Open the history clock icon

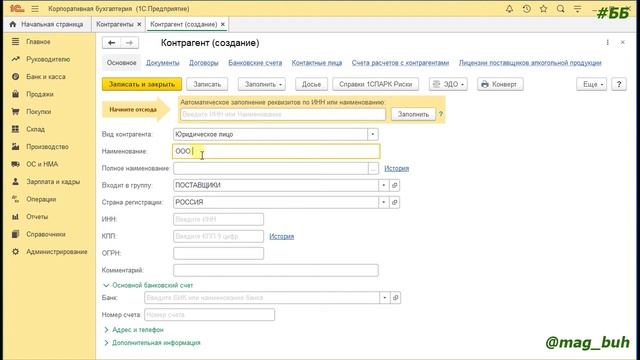point(527,9)
